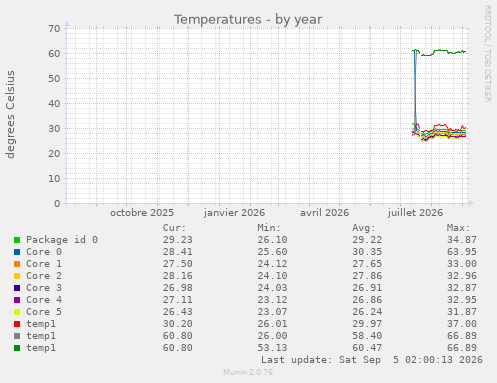Click the 'Avg:' column header
Image resolution: width=497 pixels, height=383 pixels.
[364, 228]
